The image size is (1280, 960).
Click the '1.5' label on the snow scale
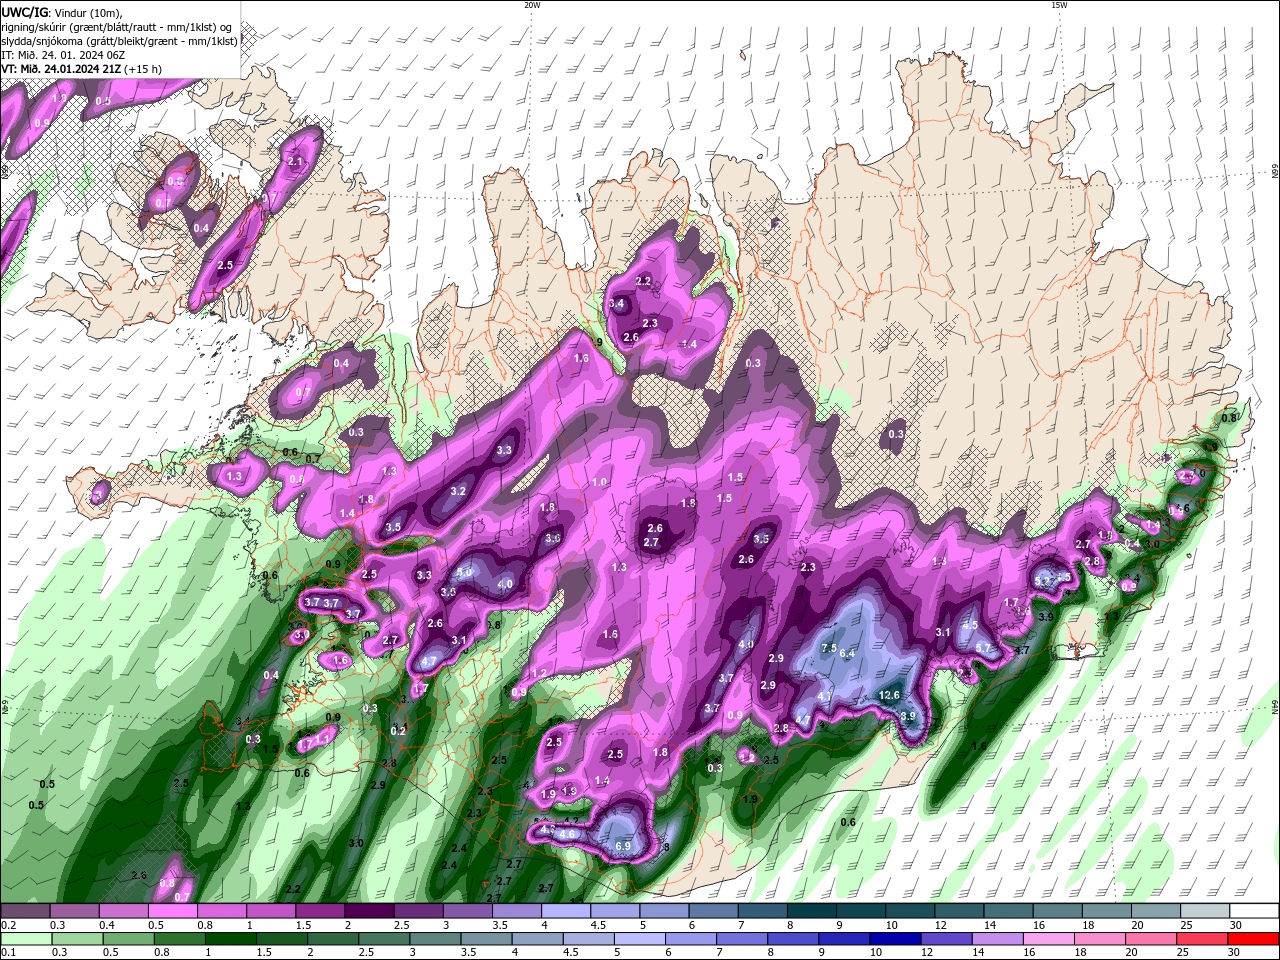coord(303,925)
